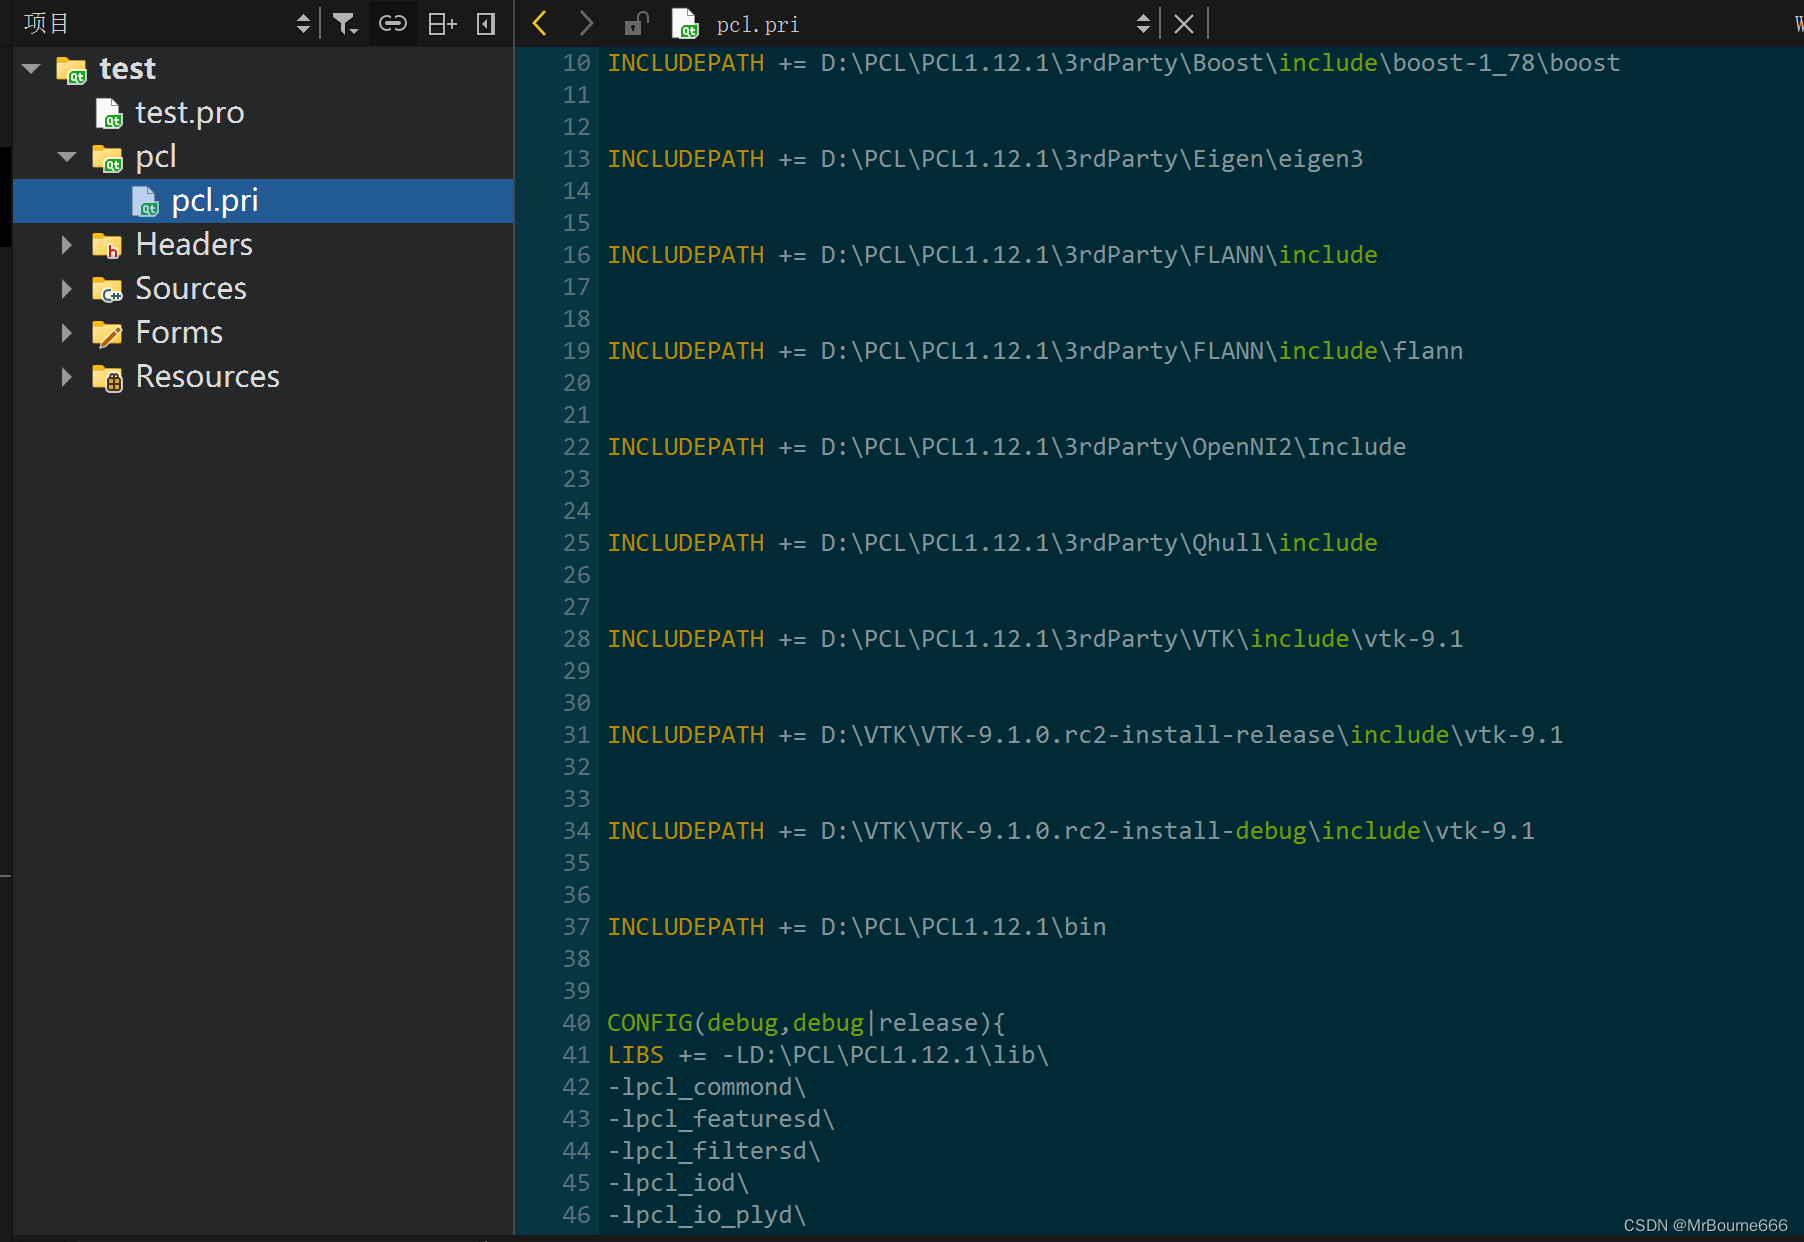The image size is (1804, 1242).
Task: Click the test project Qt folder icon
Action: (x=71, y=69)
